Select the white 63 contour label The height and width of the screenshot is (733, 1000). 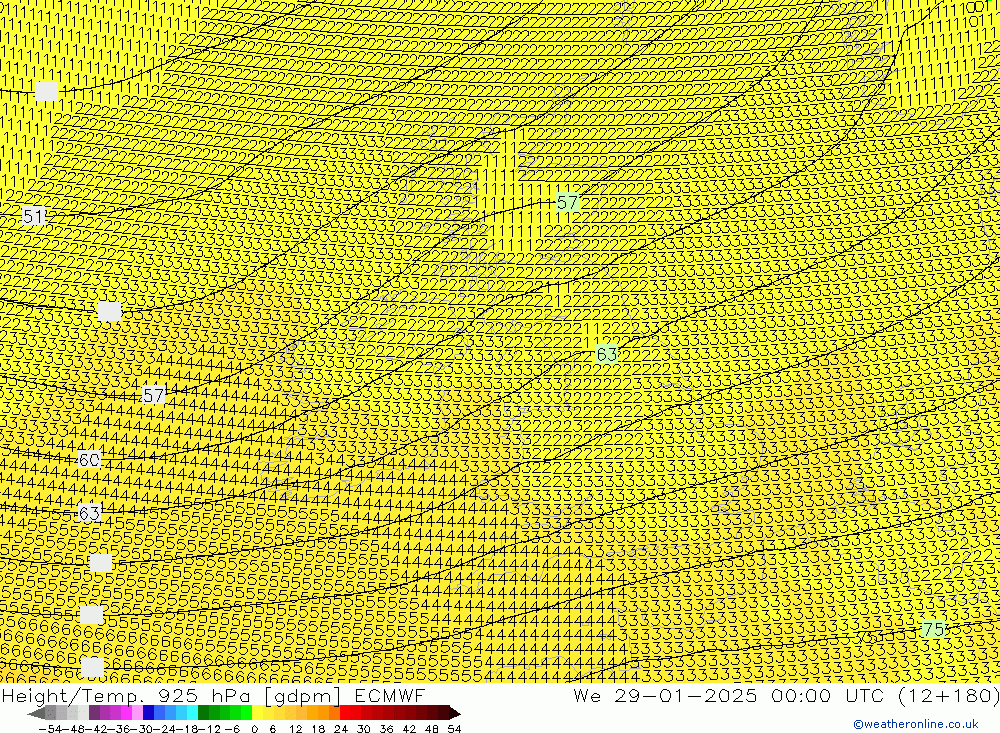(x=89, y=513)
